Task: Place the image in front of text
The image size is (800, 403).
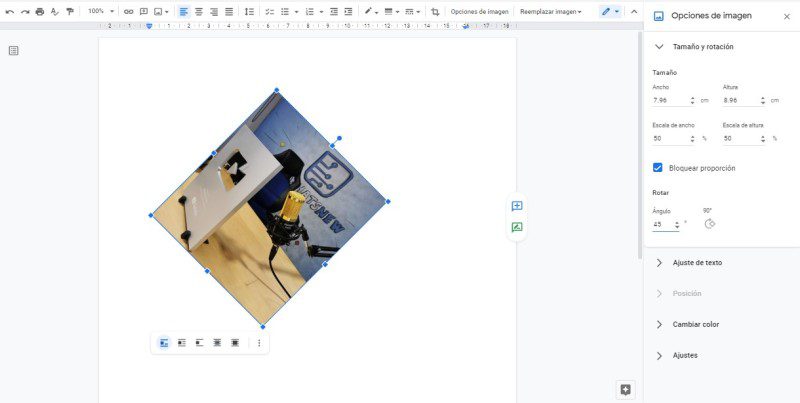Action: [x=235, y=343]
